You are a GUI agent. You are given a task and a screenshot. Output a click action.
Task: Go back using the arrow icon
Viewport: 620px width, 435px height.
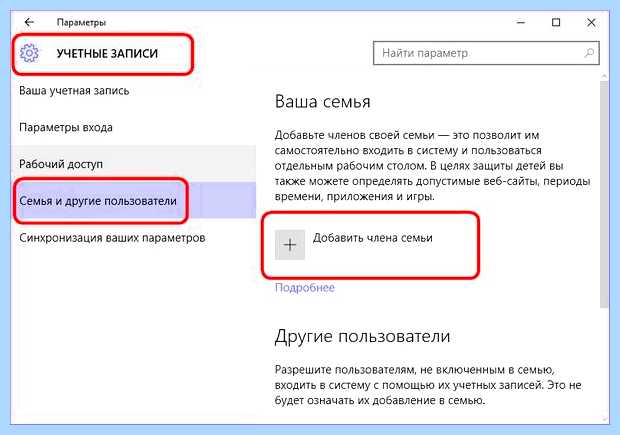pos(29,22)
